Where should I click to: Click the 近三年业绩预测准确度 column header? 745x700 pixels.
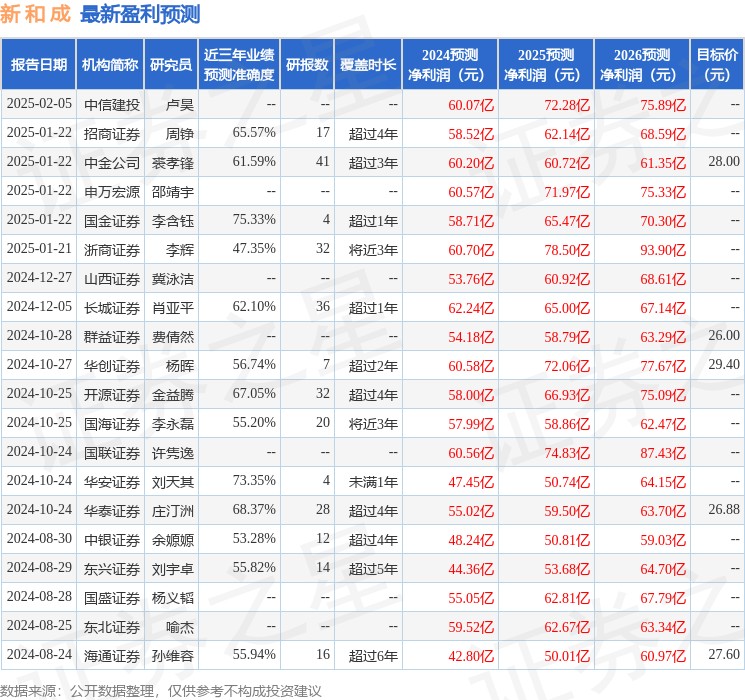[239, 65]
